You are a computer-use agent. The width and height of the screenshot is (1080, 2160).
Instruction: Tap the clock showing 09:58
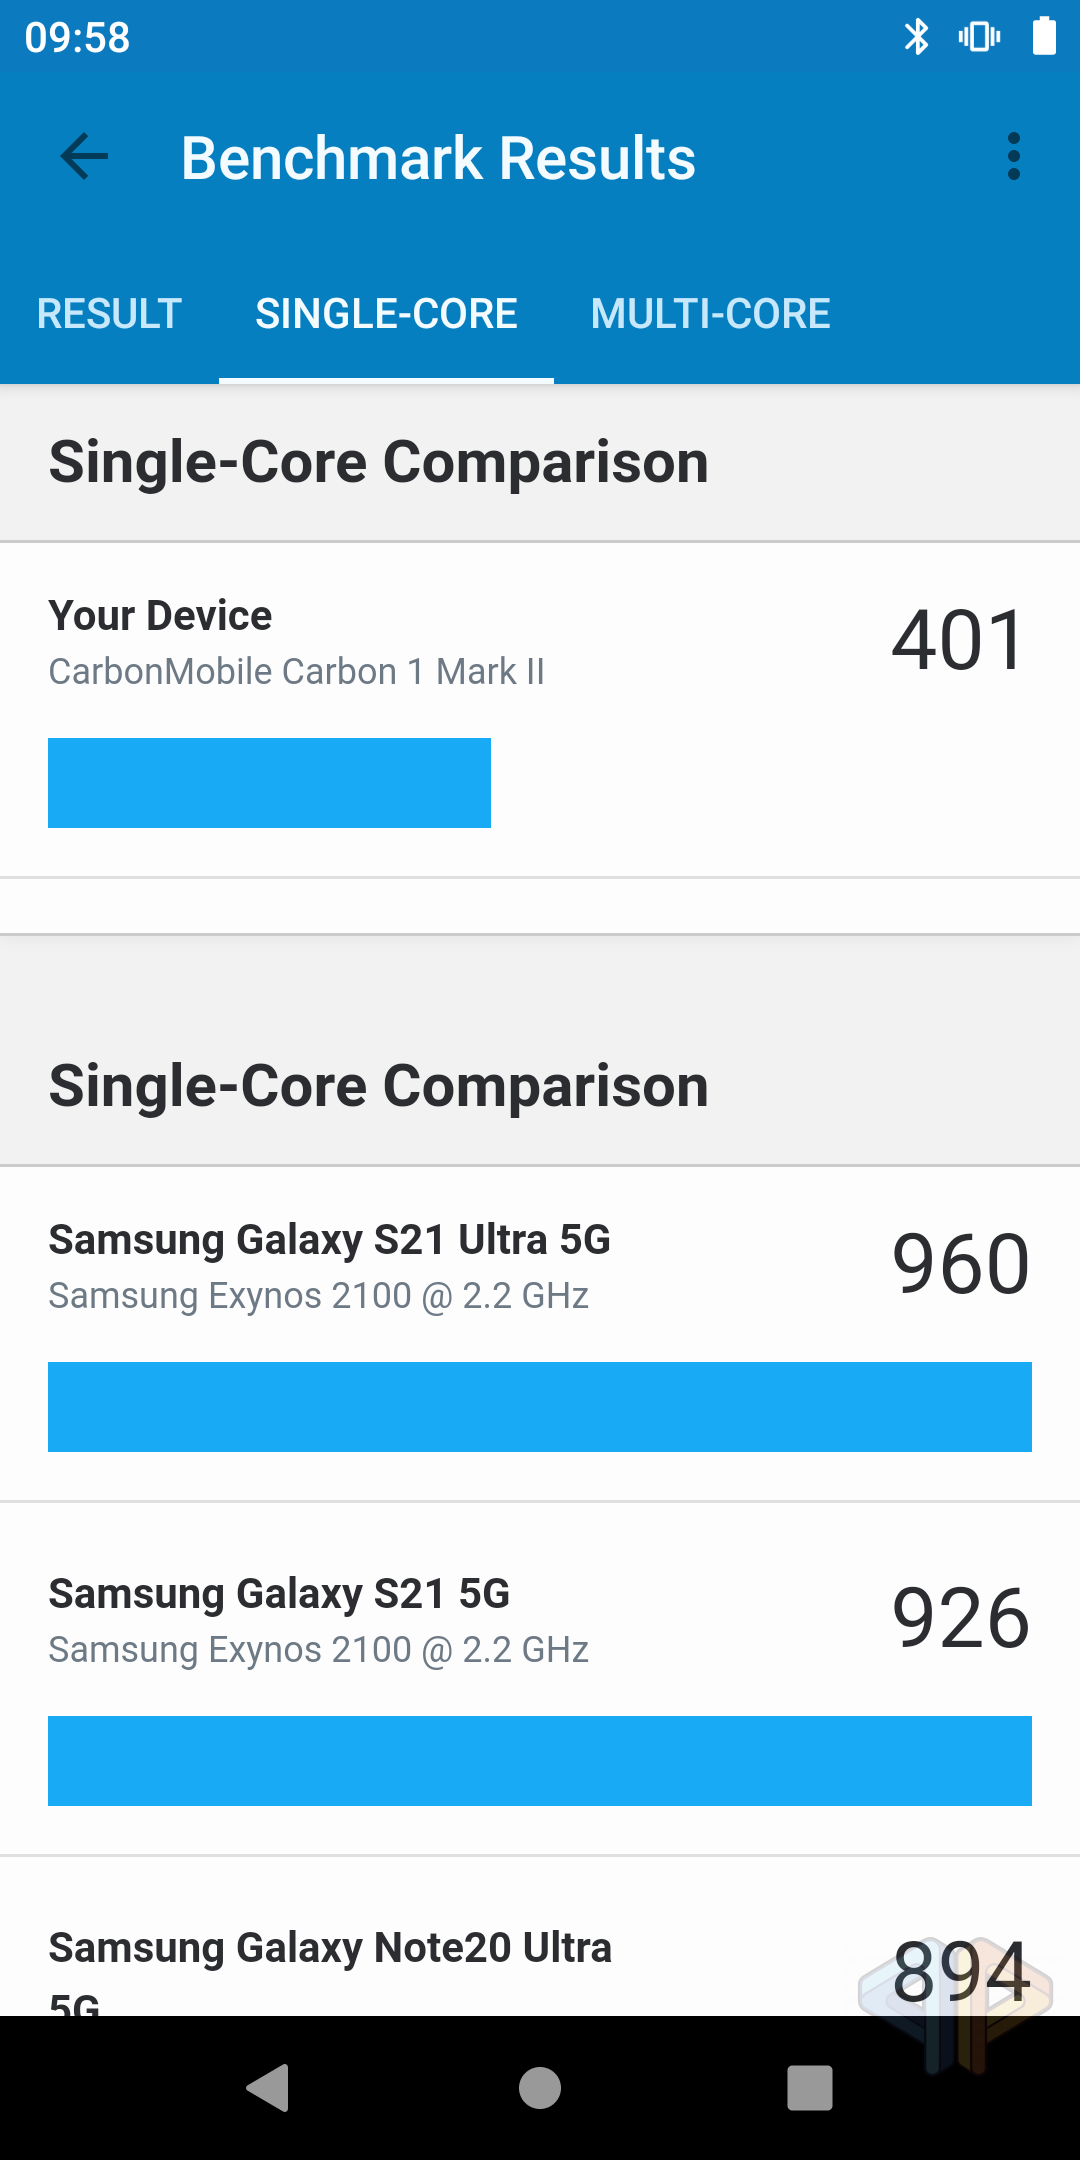pos(78,38)
